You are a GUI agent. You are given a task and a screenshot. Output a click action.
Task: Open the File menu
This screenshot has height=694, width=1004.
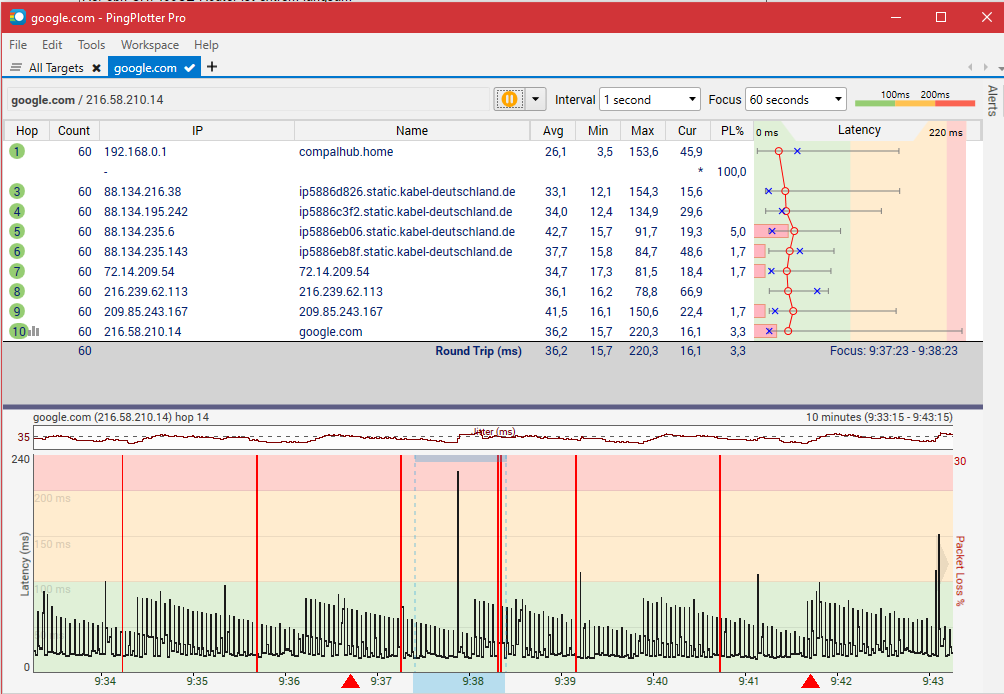[x=18, y=45]
